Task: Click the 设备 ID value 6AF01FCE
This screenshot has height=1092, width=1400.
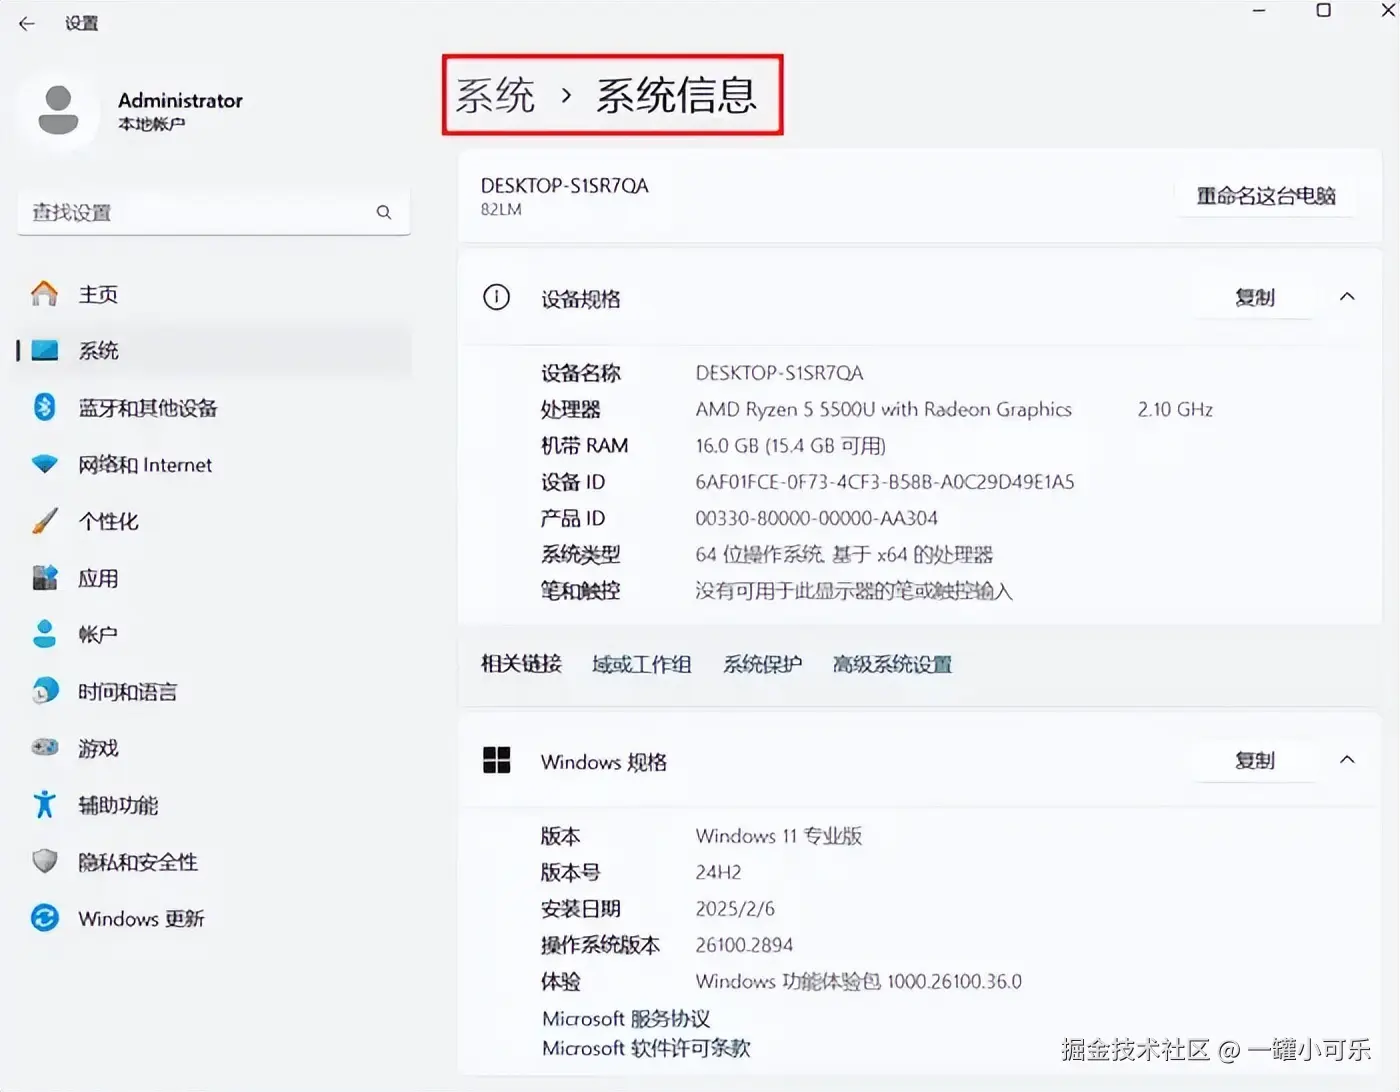Action: [885, 482]
